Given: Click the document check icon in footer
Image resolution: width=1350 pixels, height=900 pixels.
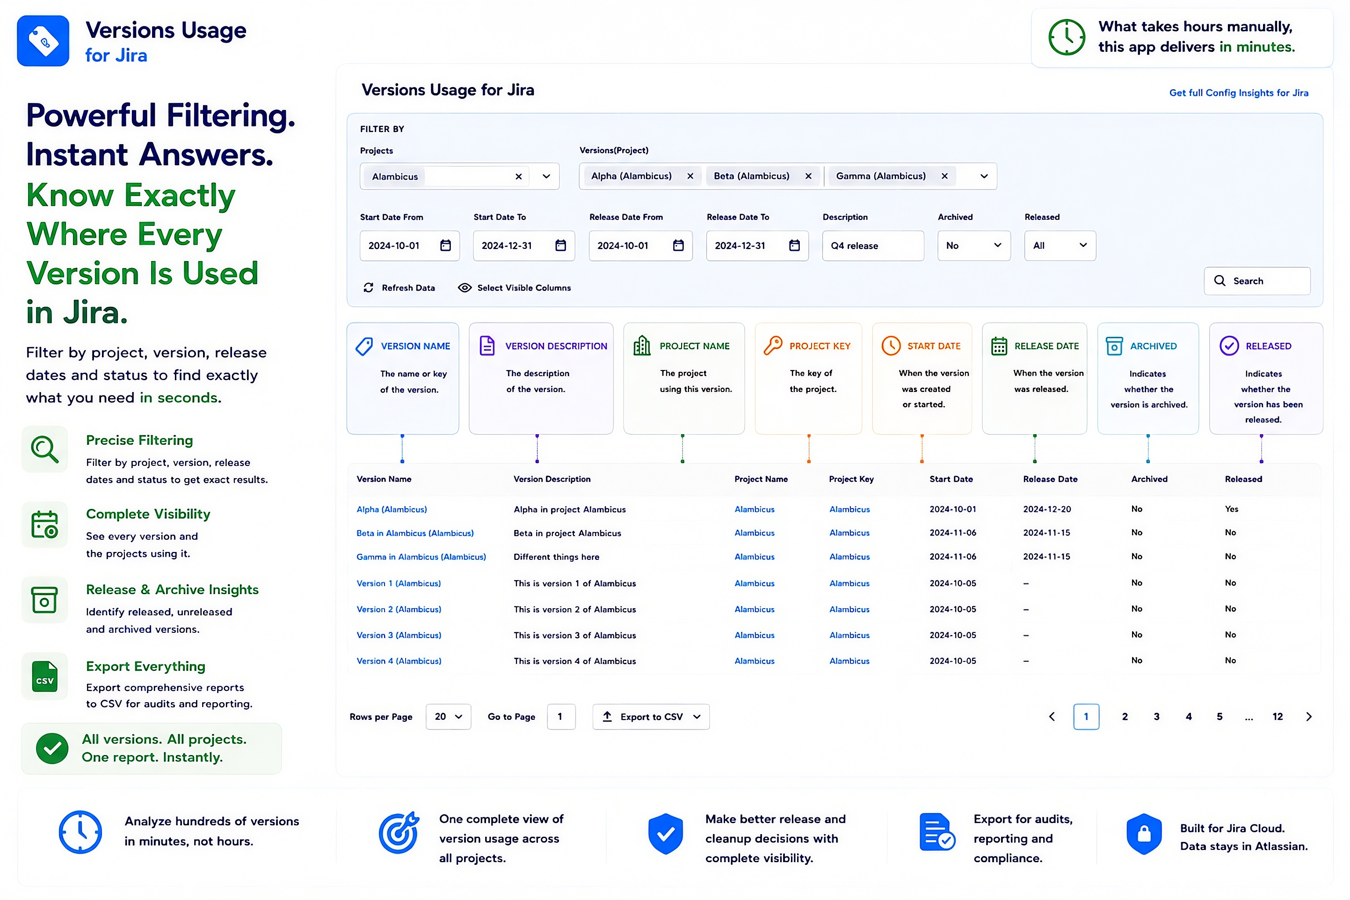Looking at the screenshot, I should point(936,833).
